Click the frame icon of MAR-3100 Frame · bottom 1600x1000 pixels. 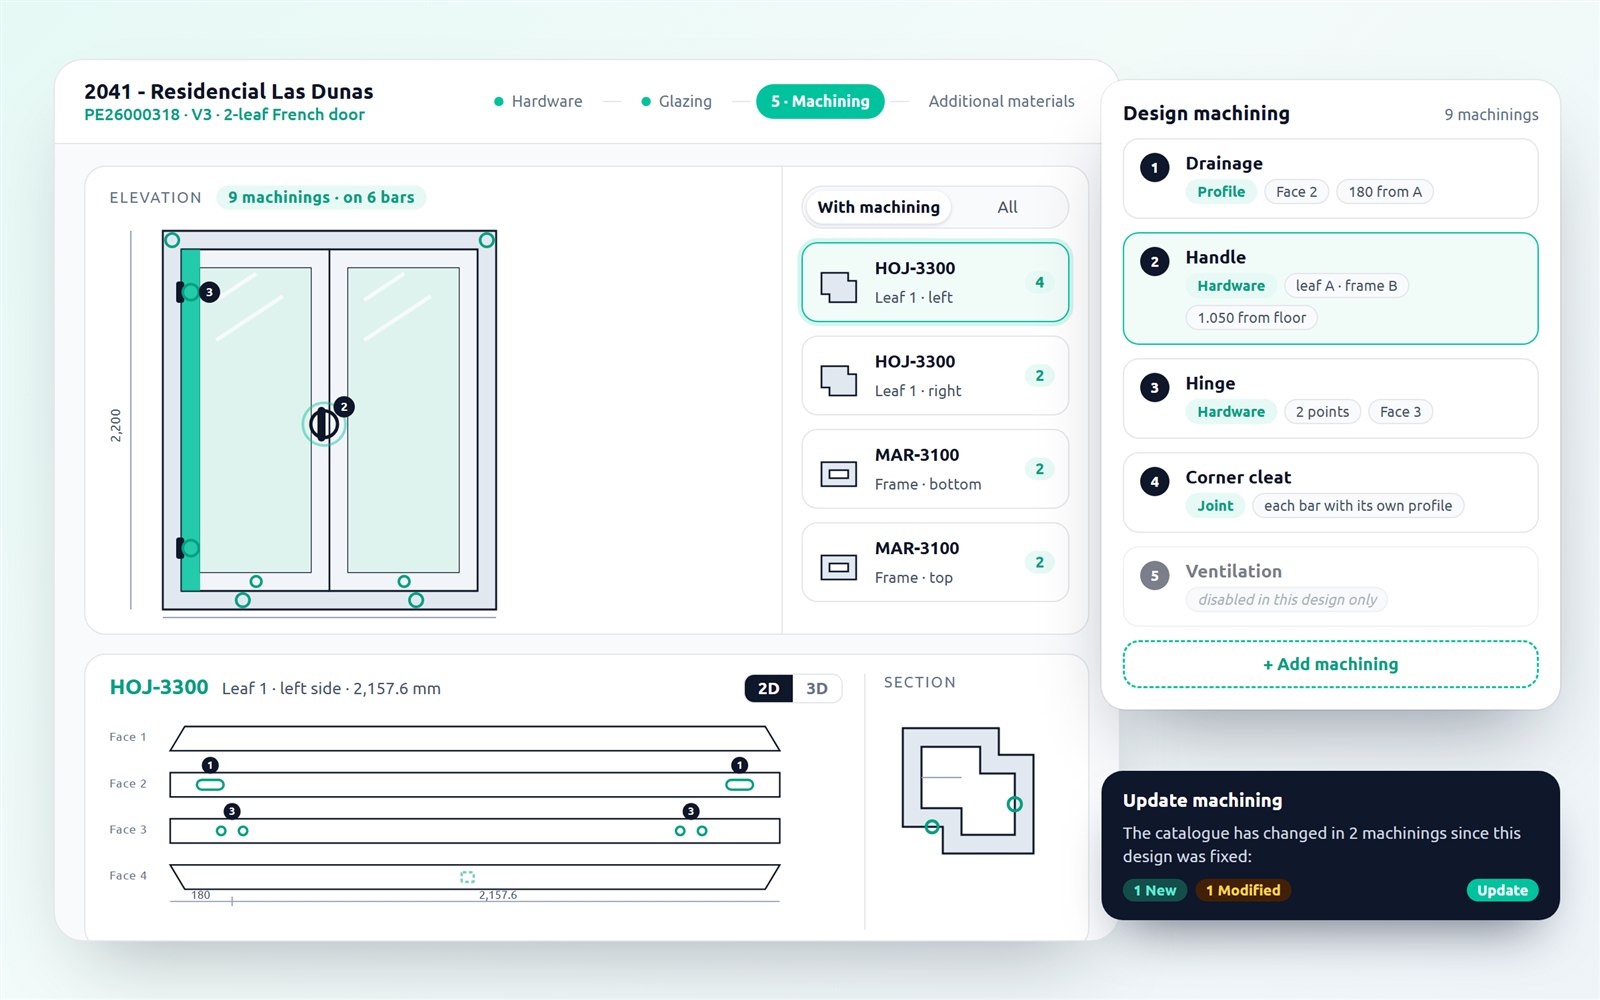(x=838, y=474)
